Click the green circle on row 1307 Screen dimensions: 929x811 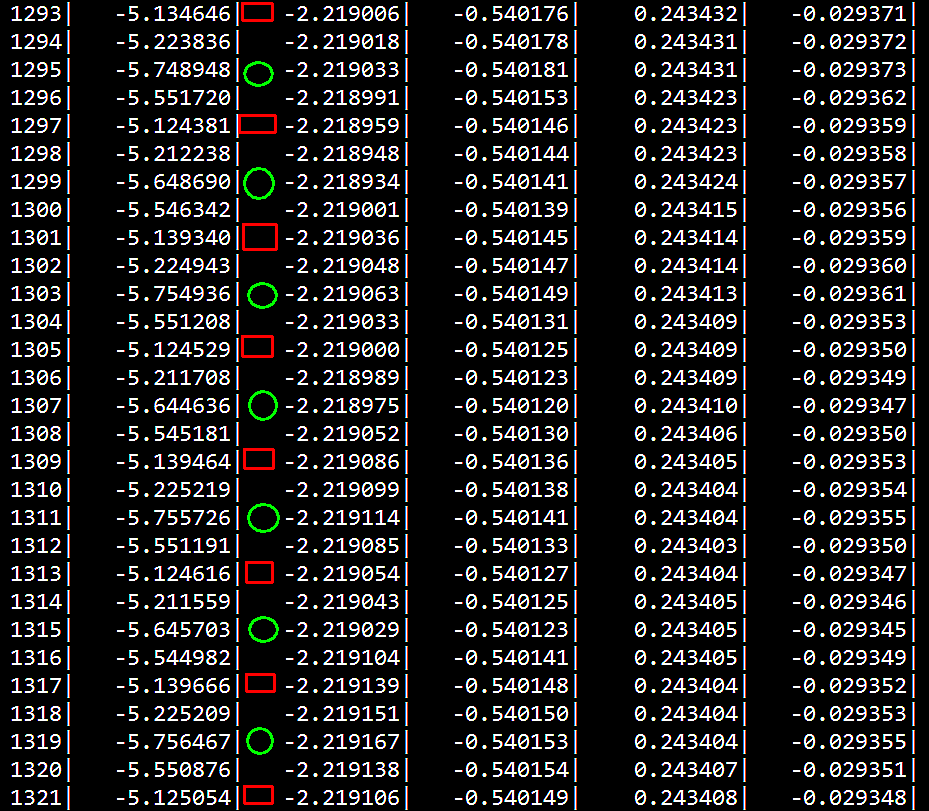tap(262, 405)
